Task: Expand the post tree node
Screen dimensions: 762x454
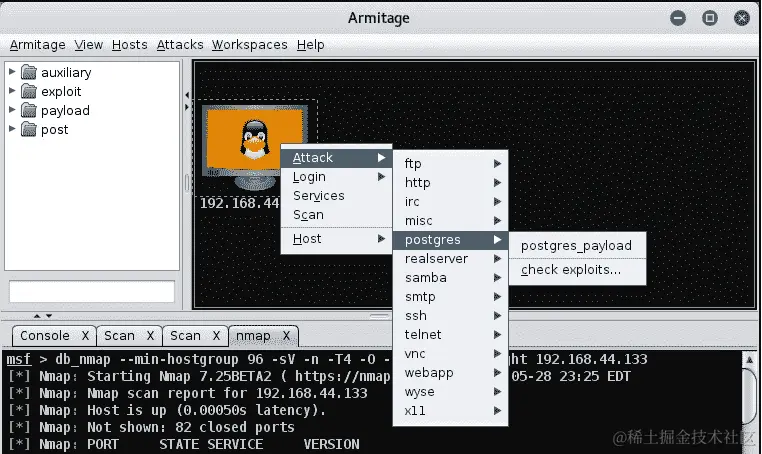Action: pos(12,128)
